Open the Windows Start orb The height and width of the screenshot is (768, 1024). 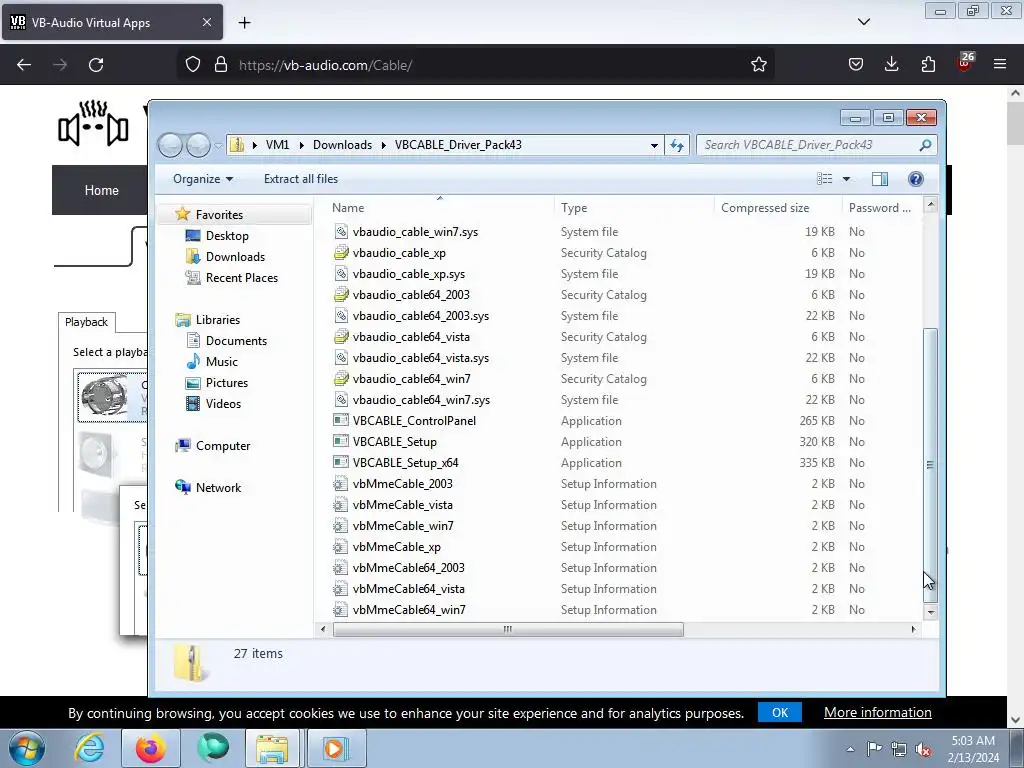tap(27, 748)
